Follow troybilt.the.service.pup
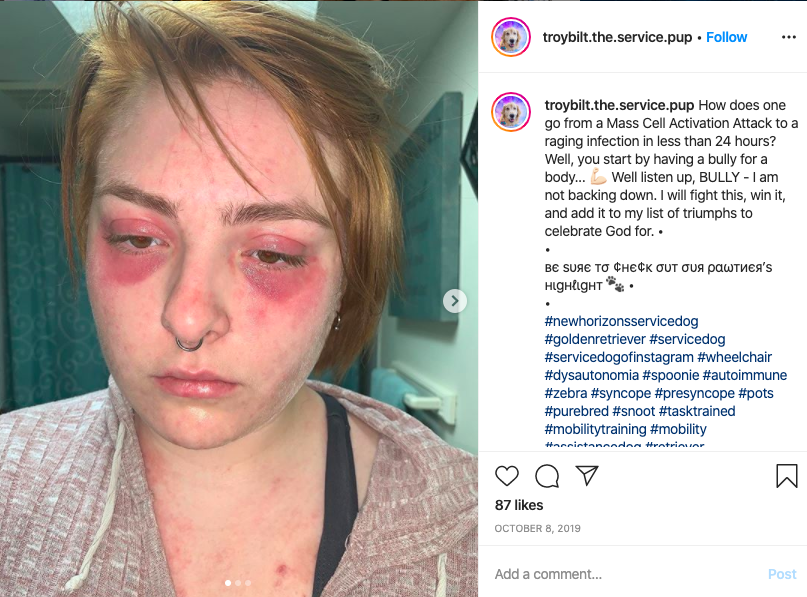807x597 pixels. (726, 37)
